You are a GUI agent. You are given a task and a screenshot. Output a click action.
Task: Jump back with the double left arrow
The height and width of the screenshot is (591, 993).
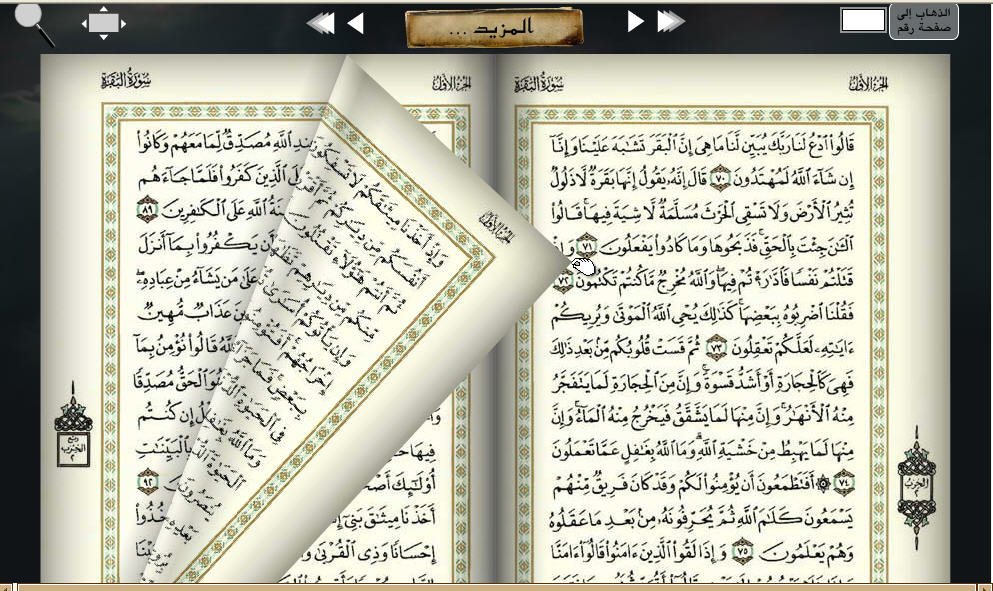[320, 23]
